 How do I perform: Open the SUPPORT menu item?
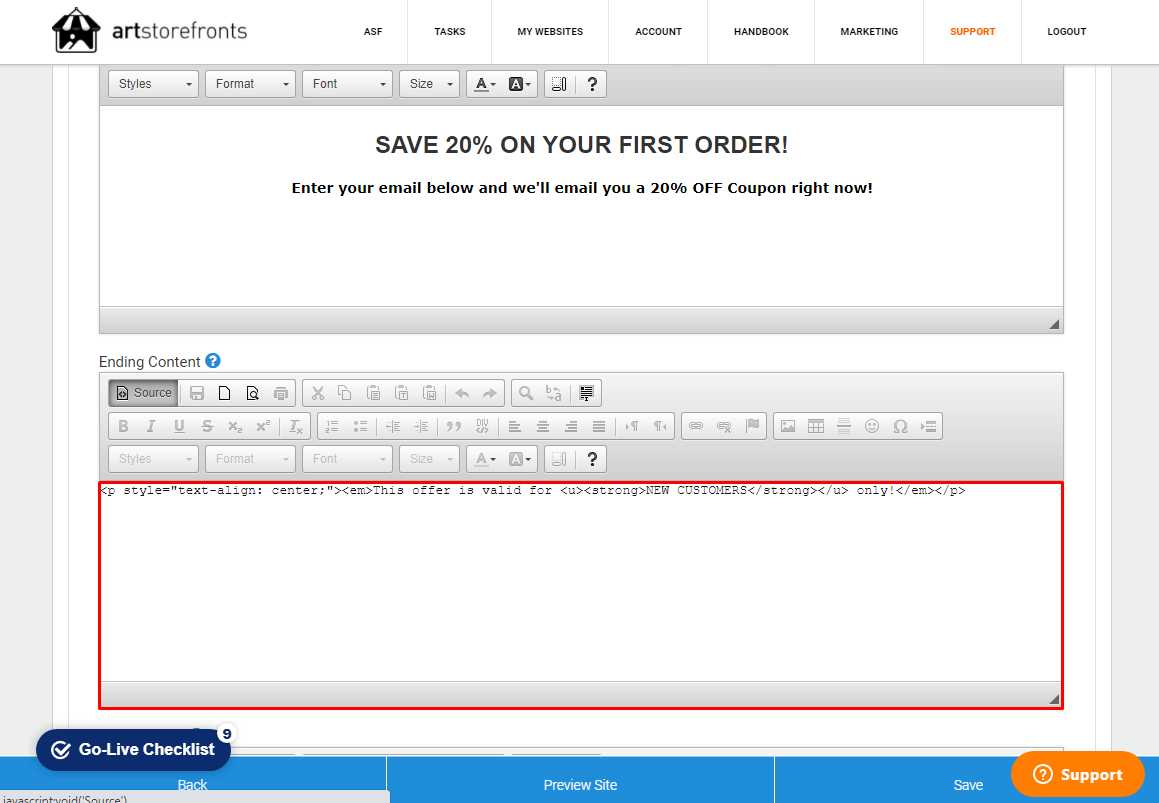(972, 32)
